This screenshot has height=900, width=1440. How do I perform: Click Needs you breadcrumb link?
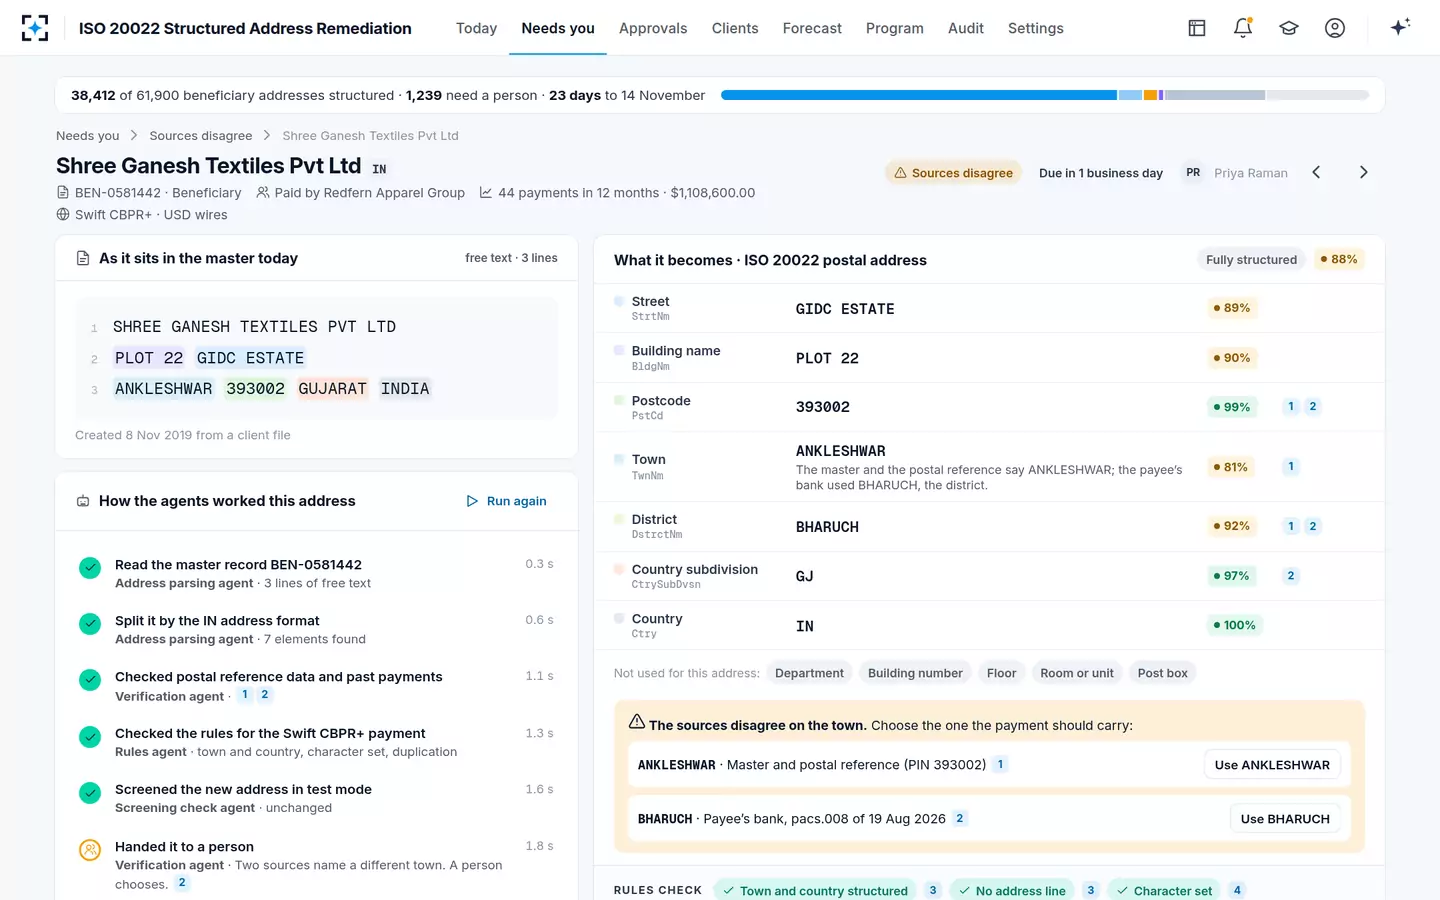click(87, 136)
